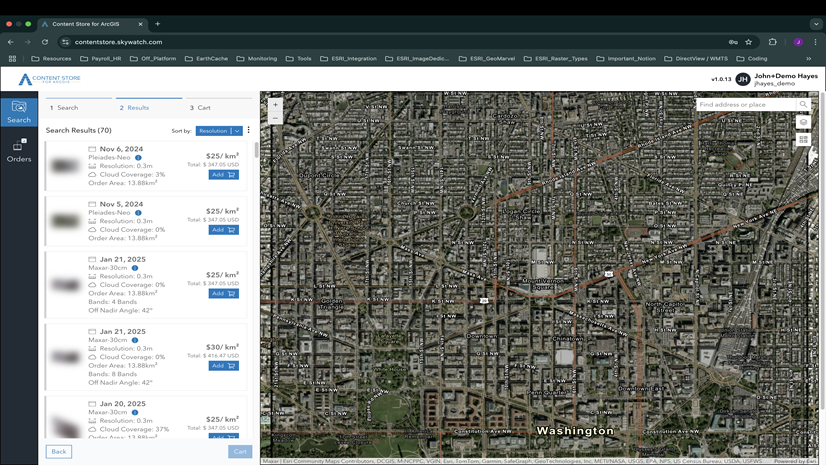Show info for Nov 6, 2024 Pleiades-Neo
The image size is (826, 465).
138,157
